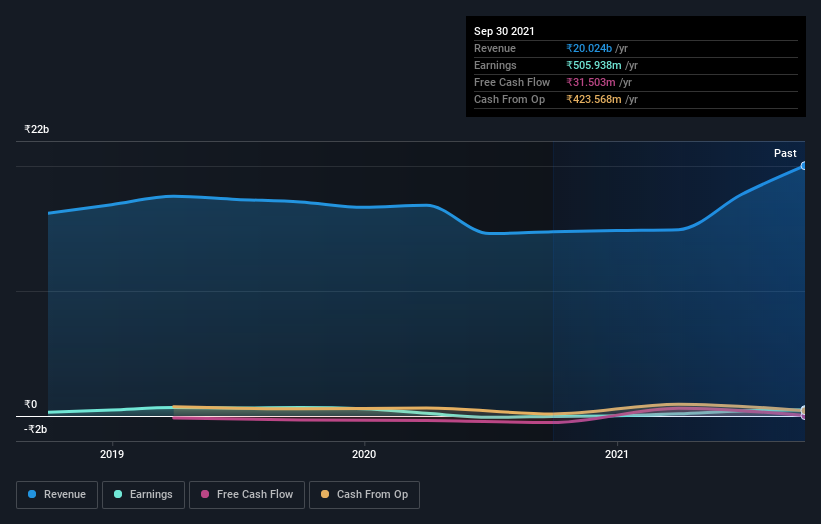This screenshot has width=821, height=524.
Task: Click the ₹31.503m free cash flow value
Action: coord(591,82)
